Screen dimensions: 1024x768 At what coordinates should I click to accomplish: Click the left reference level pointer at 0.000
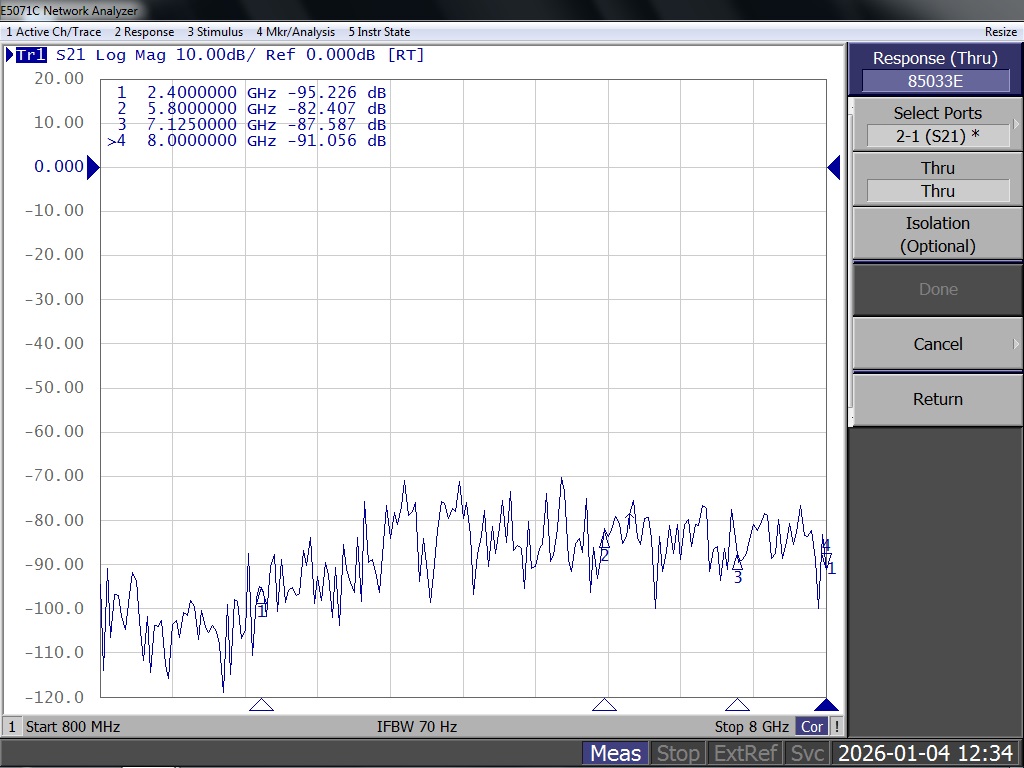point(93,167)
